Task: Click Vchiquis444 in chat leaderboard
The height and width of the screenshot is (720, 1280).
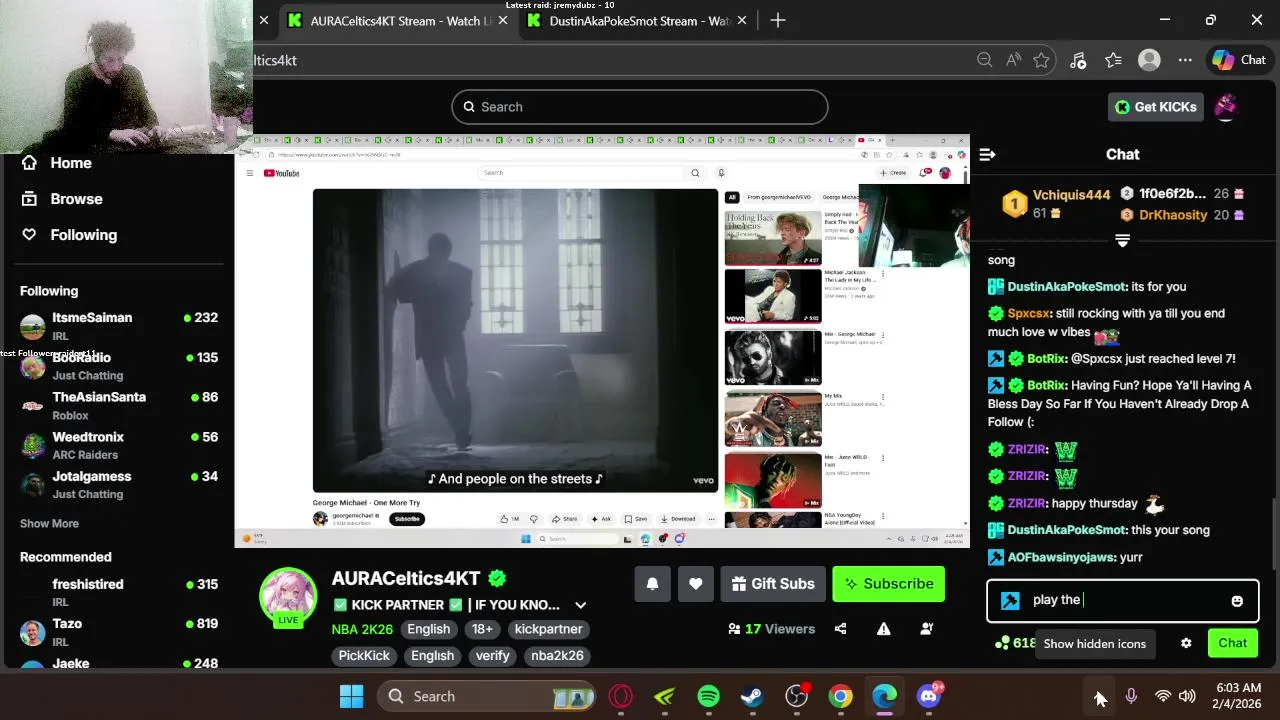Action: 1071,195
